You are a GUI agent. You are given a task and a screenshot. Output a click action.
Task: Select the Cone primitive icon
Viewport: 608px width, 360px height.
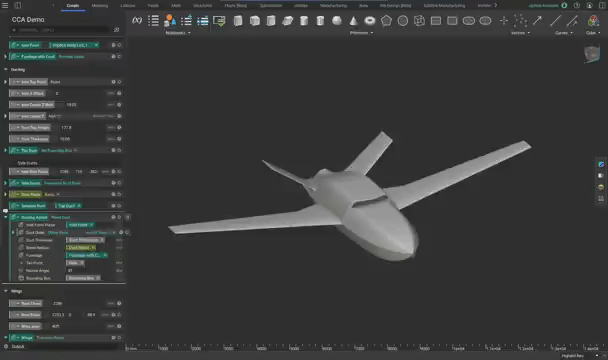tap(353, 21)
